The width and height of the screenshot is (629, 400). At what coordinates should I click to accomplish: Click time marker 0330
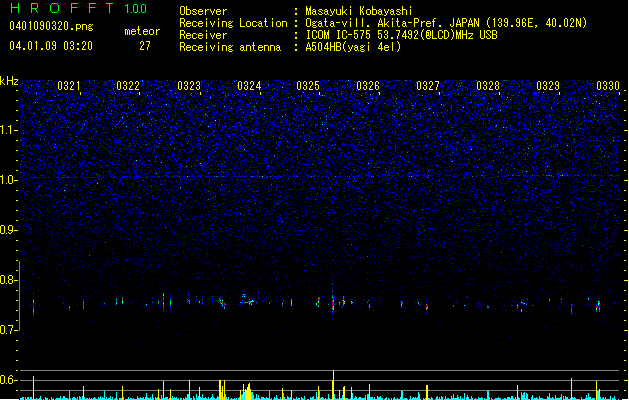pyautogui.click(x=608, y=85)
